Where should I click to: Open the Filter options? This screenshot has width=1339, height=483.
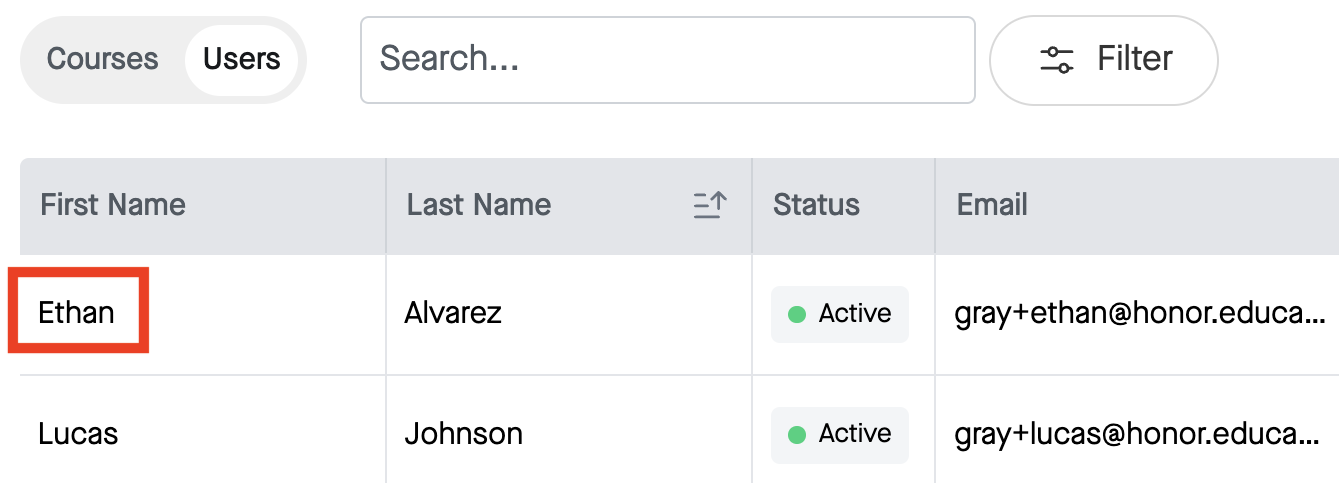tap(1104, 60)
